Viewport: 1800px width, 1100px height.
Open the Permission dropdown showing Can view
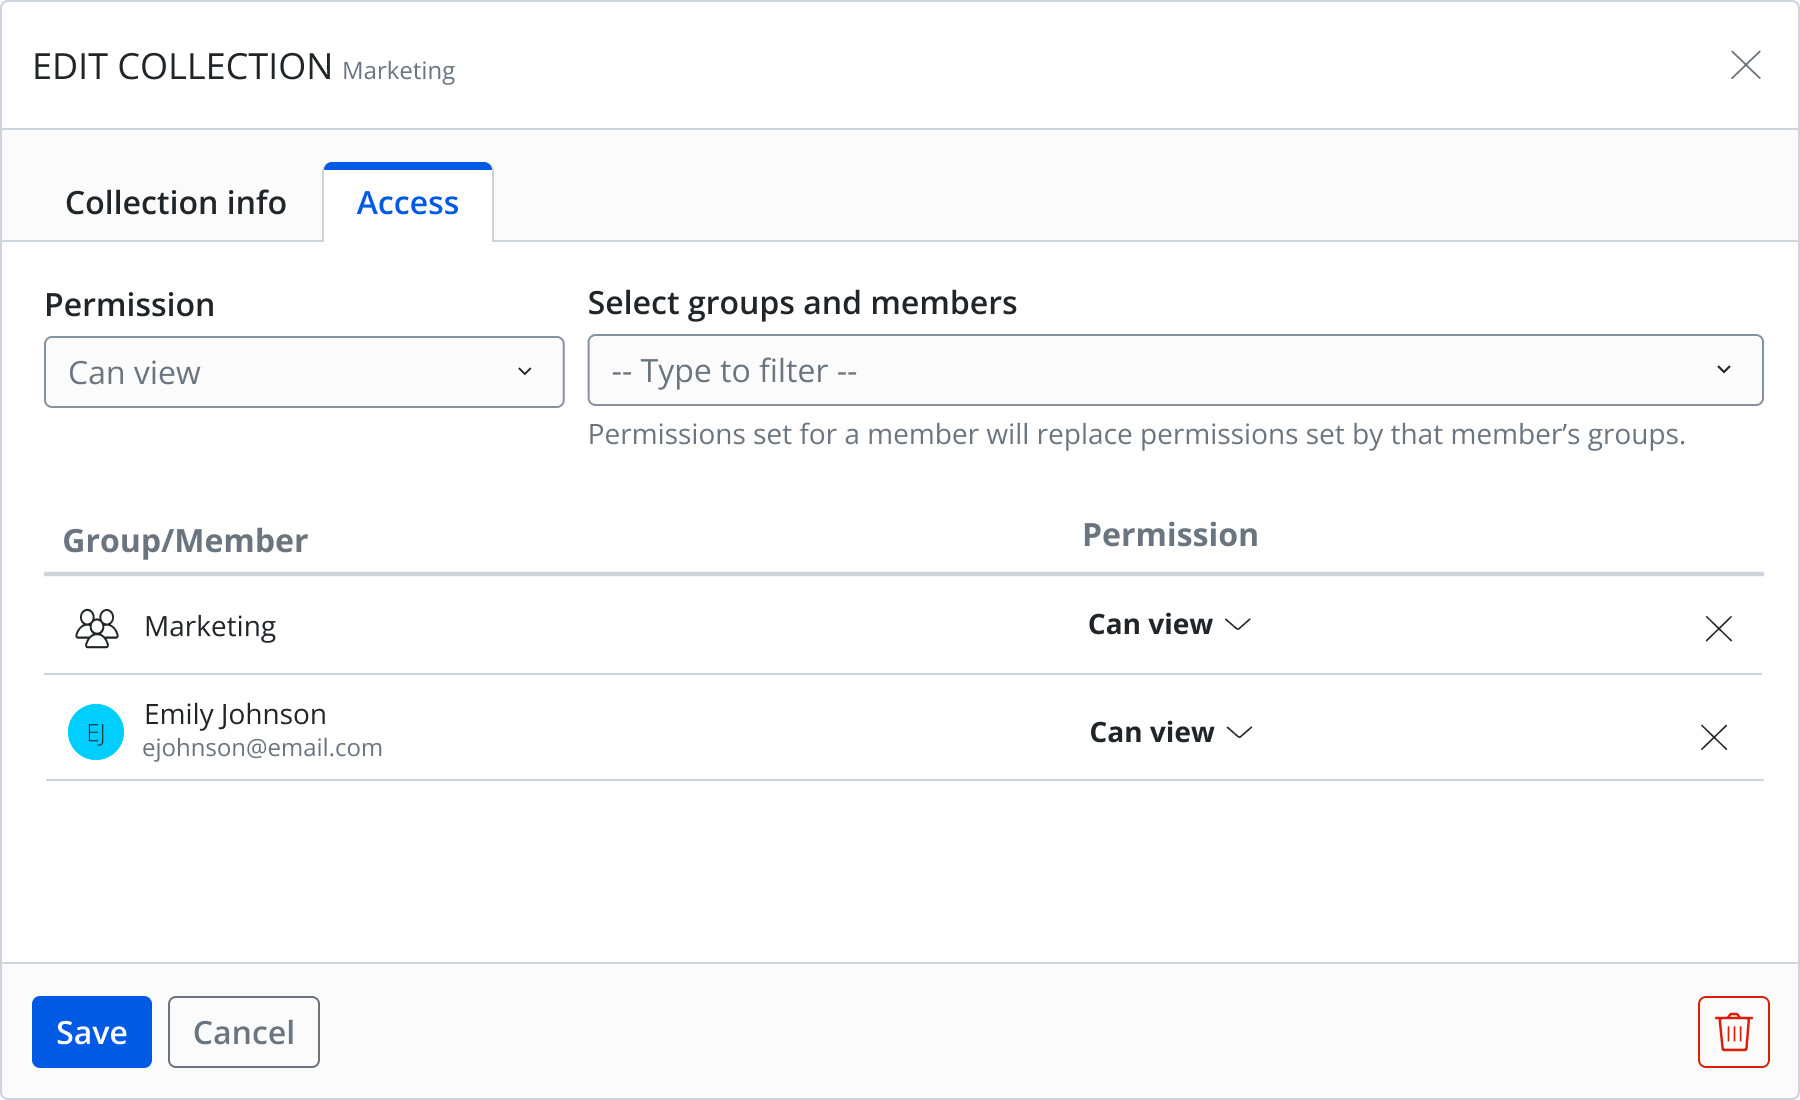pos(303,372)
